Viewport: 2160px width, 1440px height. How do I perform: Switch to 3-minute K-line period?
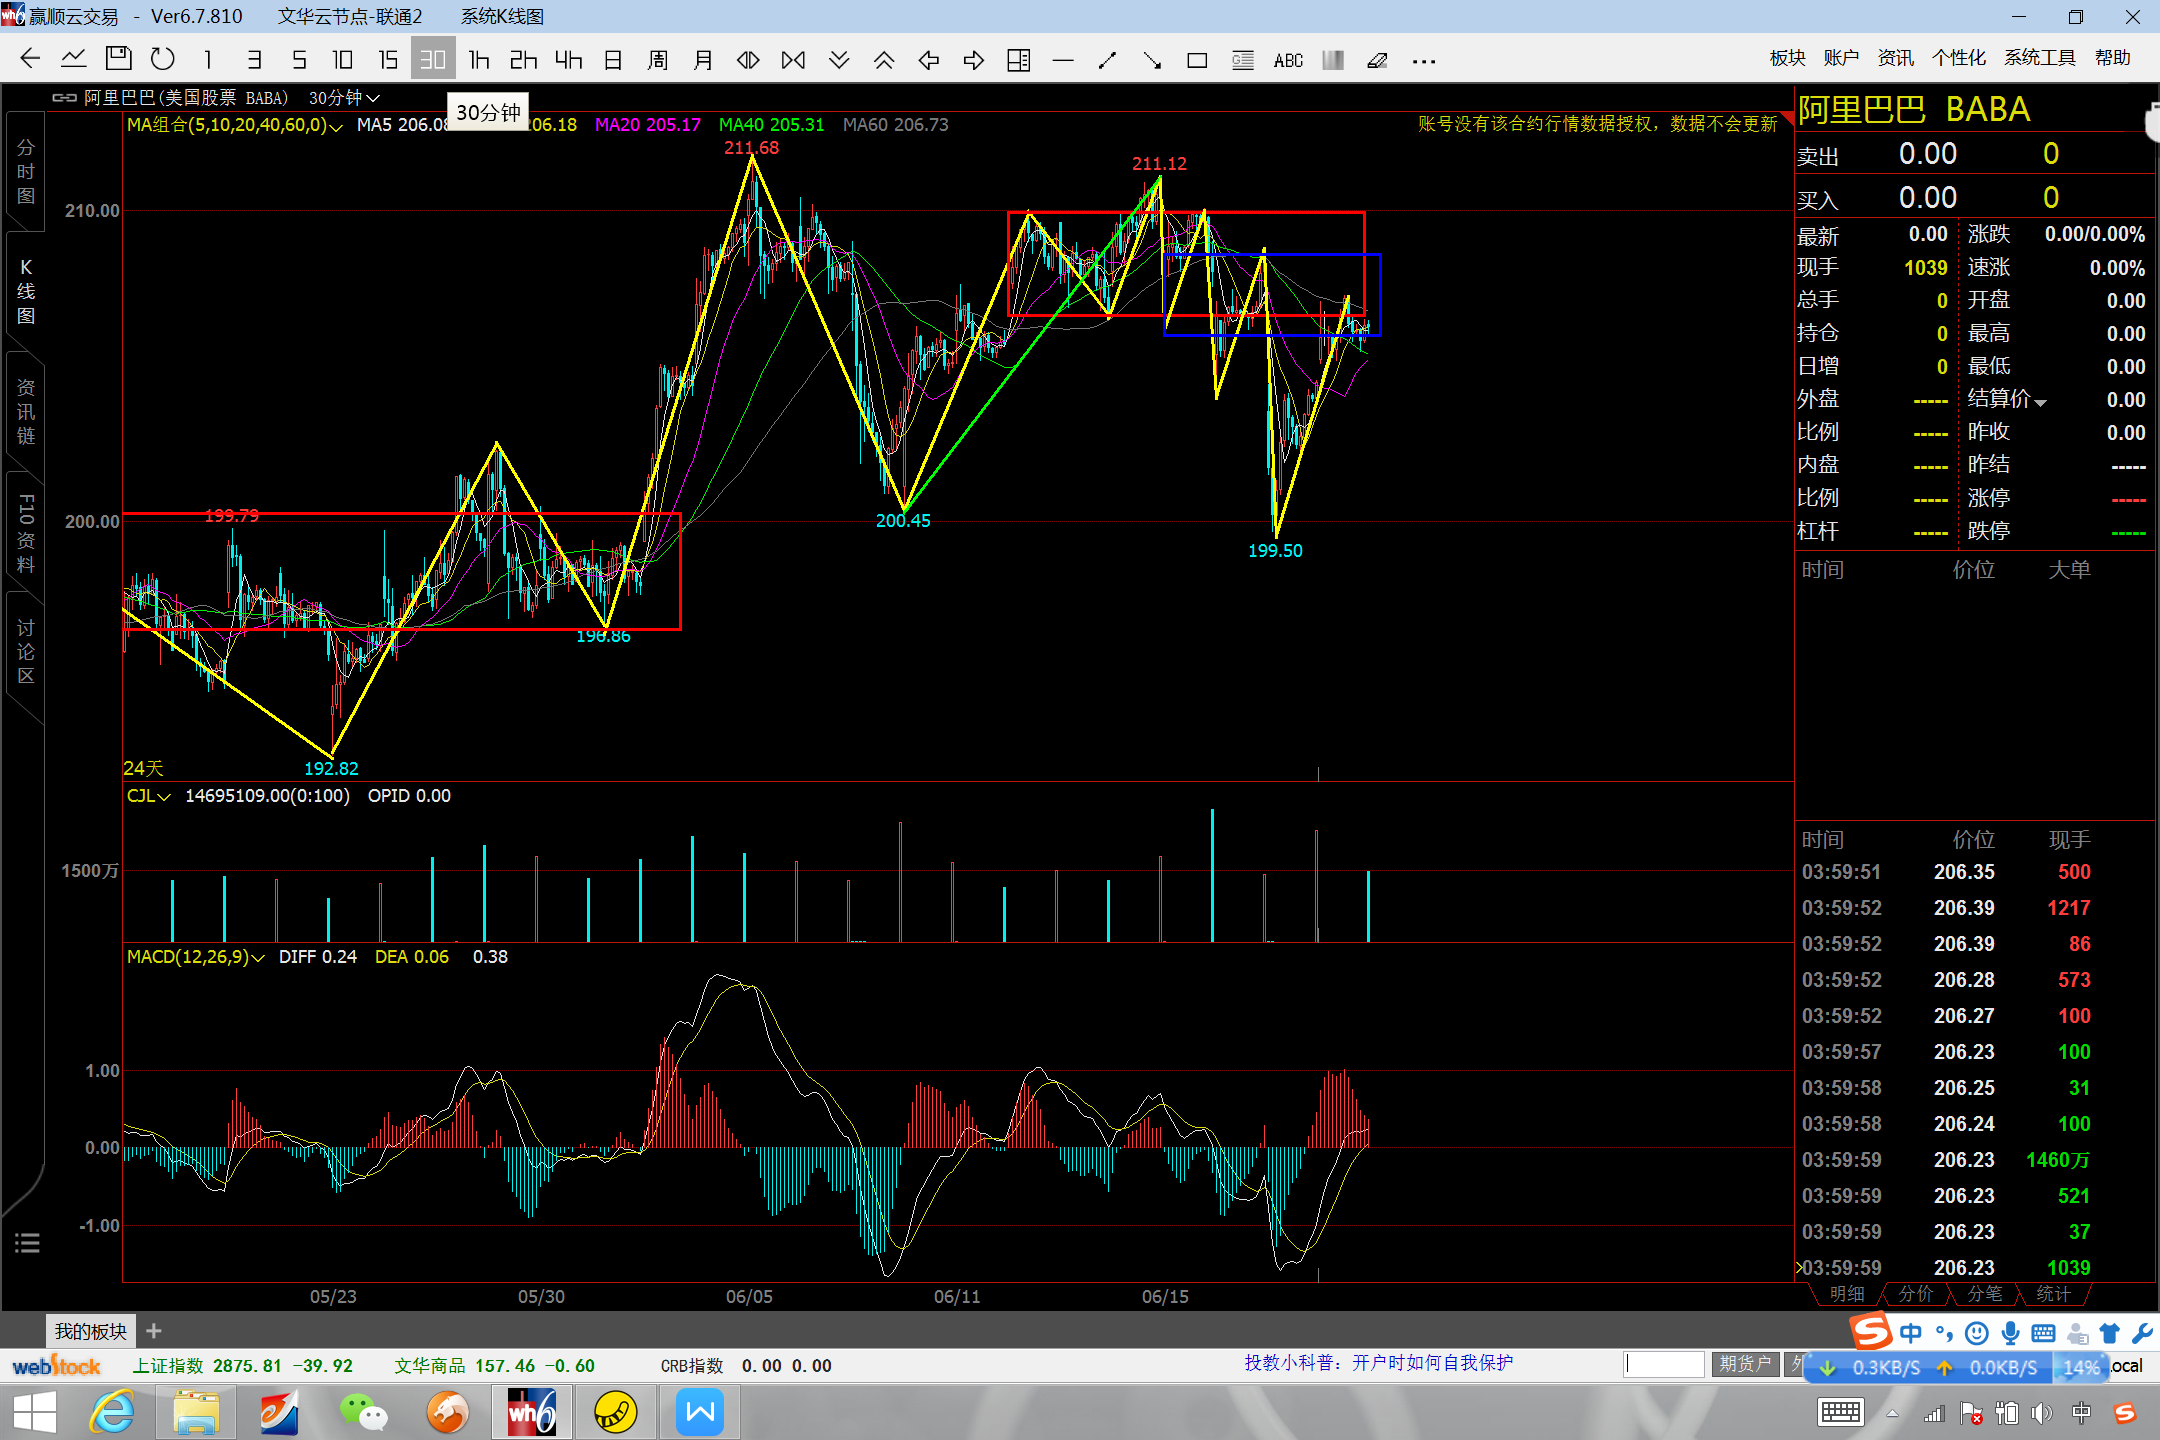coord(254,60)
